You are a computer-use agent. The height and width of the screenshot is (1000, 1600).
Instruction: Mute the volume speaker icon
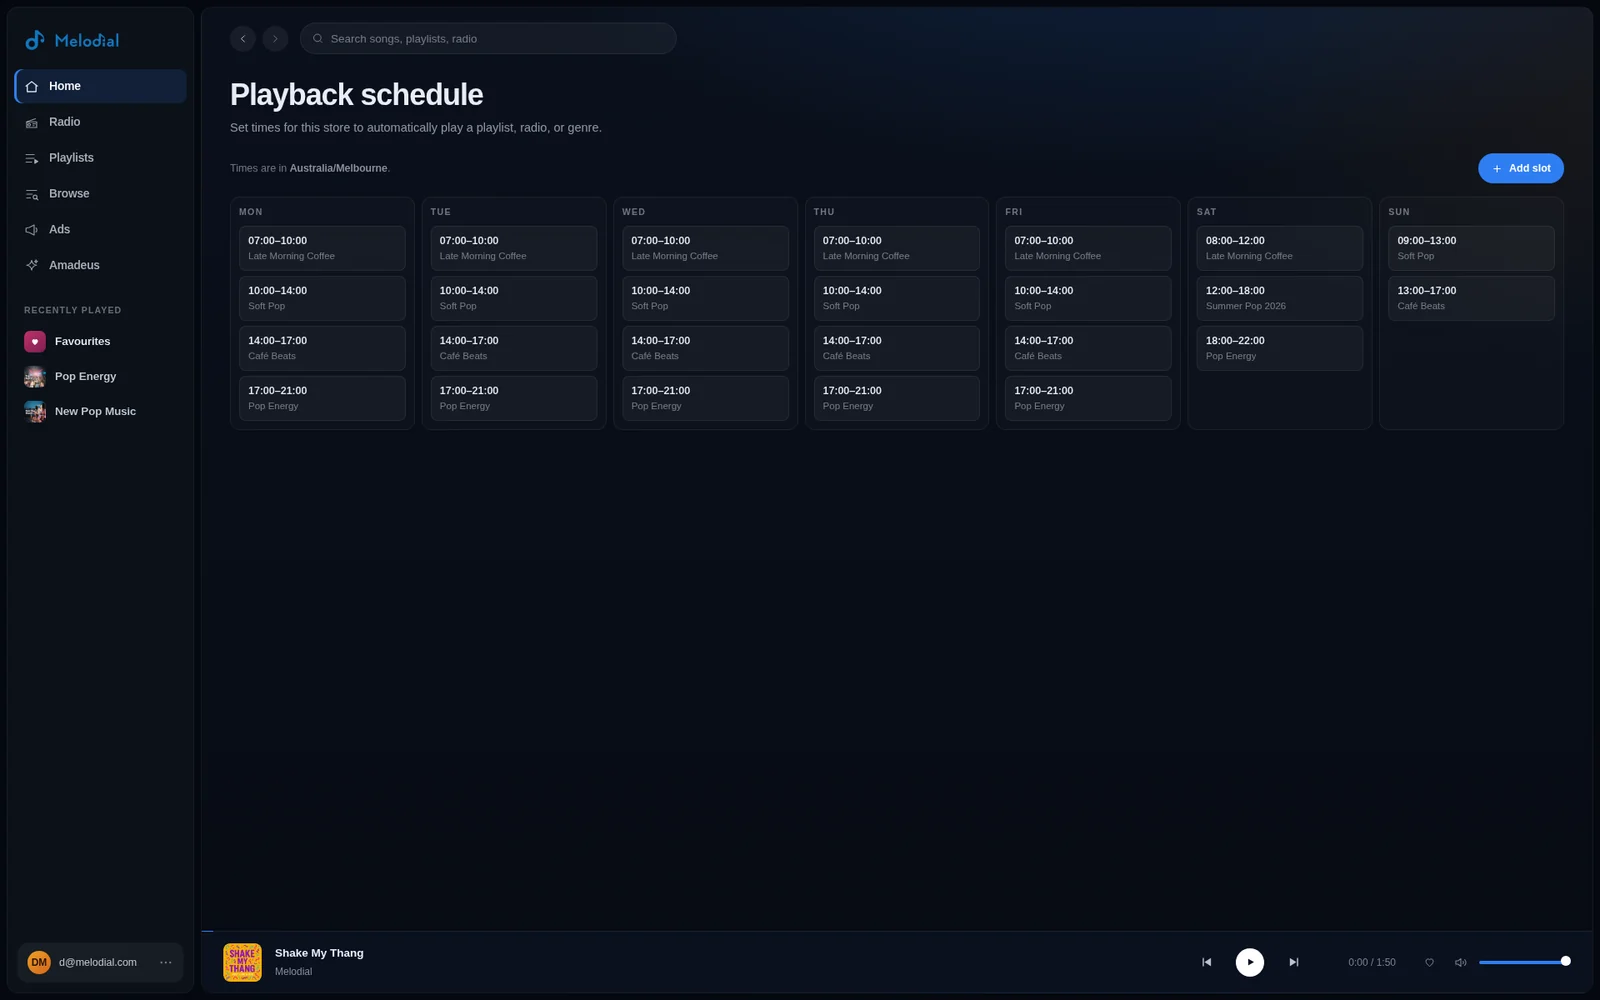[x=1460, y=962]
